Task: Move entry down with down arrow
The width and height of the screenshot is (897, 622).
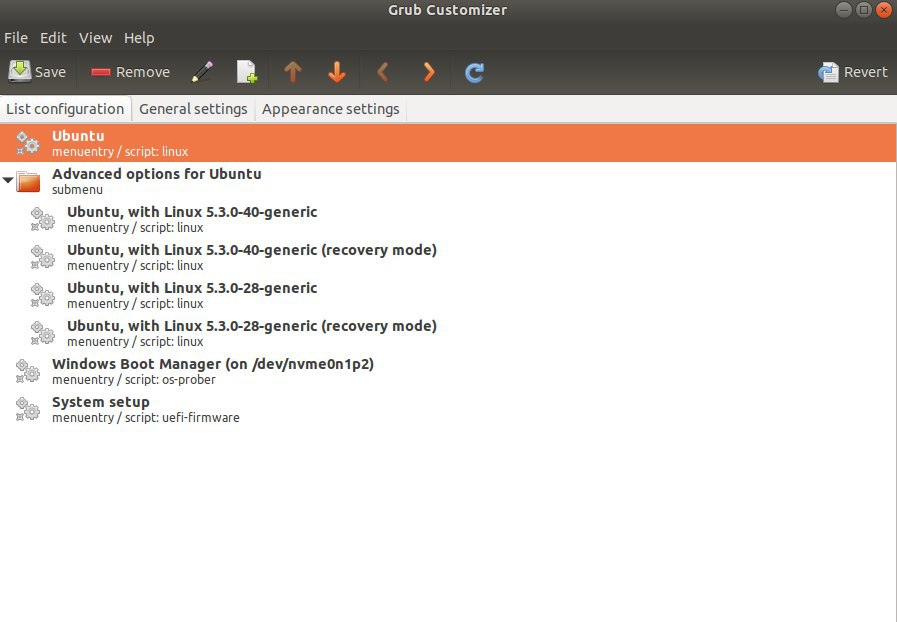Action: 337,72
